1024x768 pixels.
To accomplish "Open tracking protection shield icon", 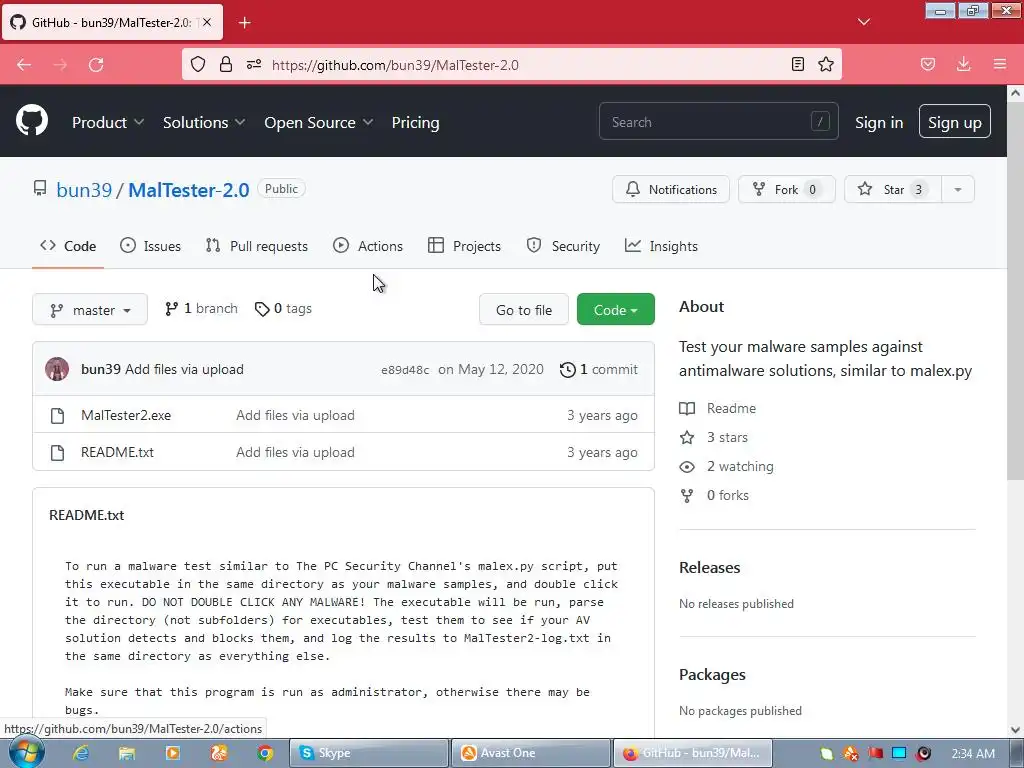I will pyautogui.click(x=198, y=64).
